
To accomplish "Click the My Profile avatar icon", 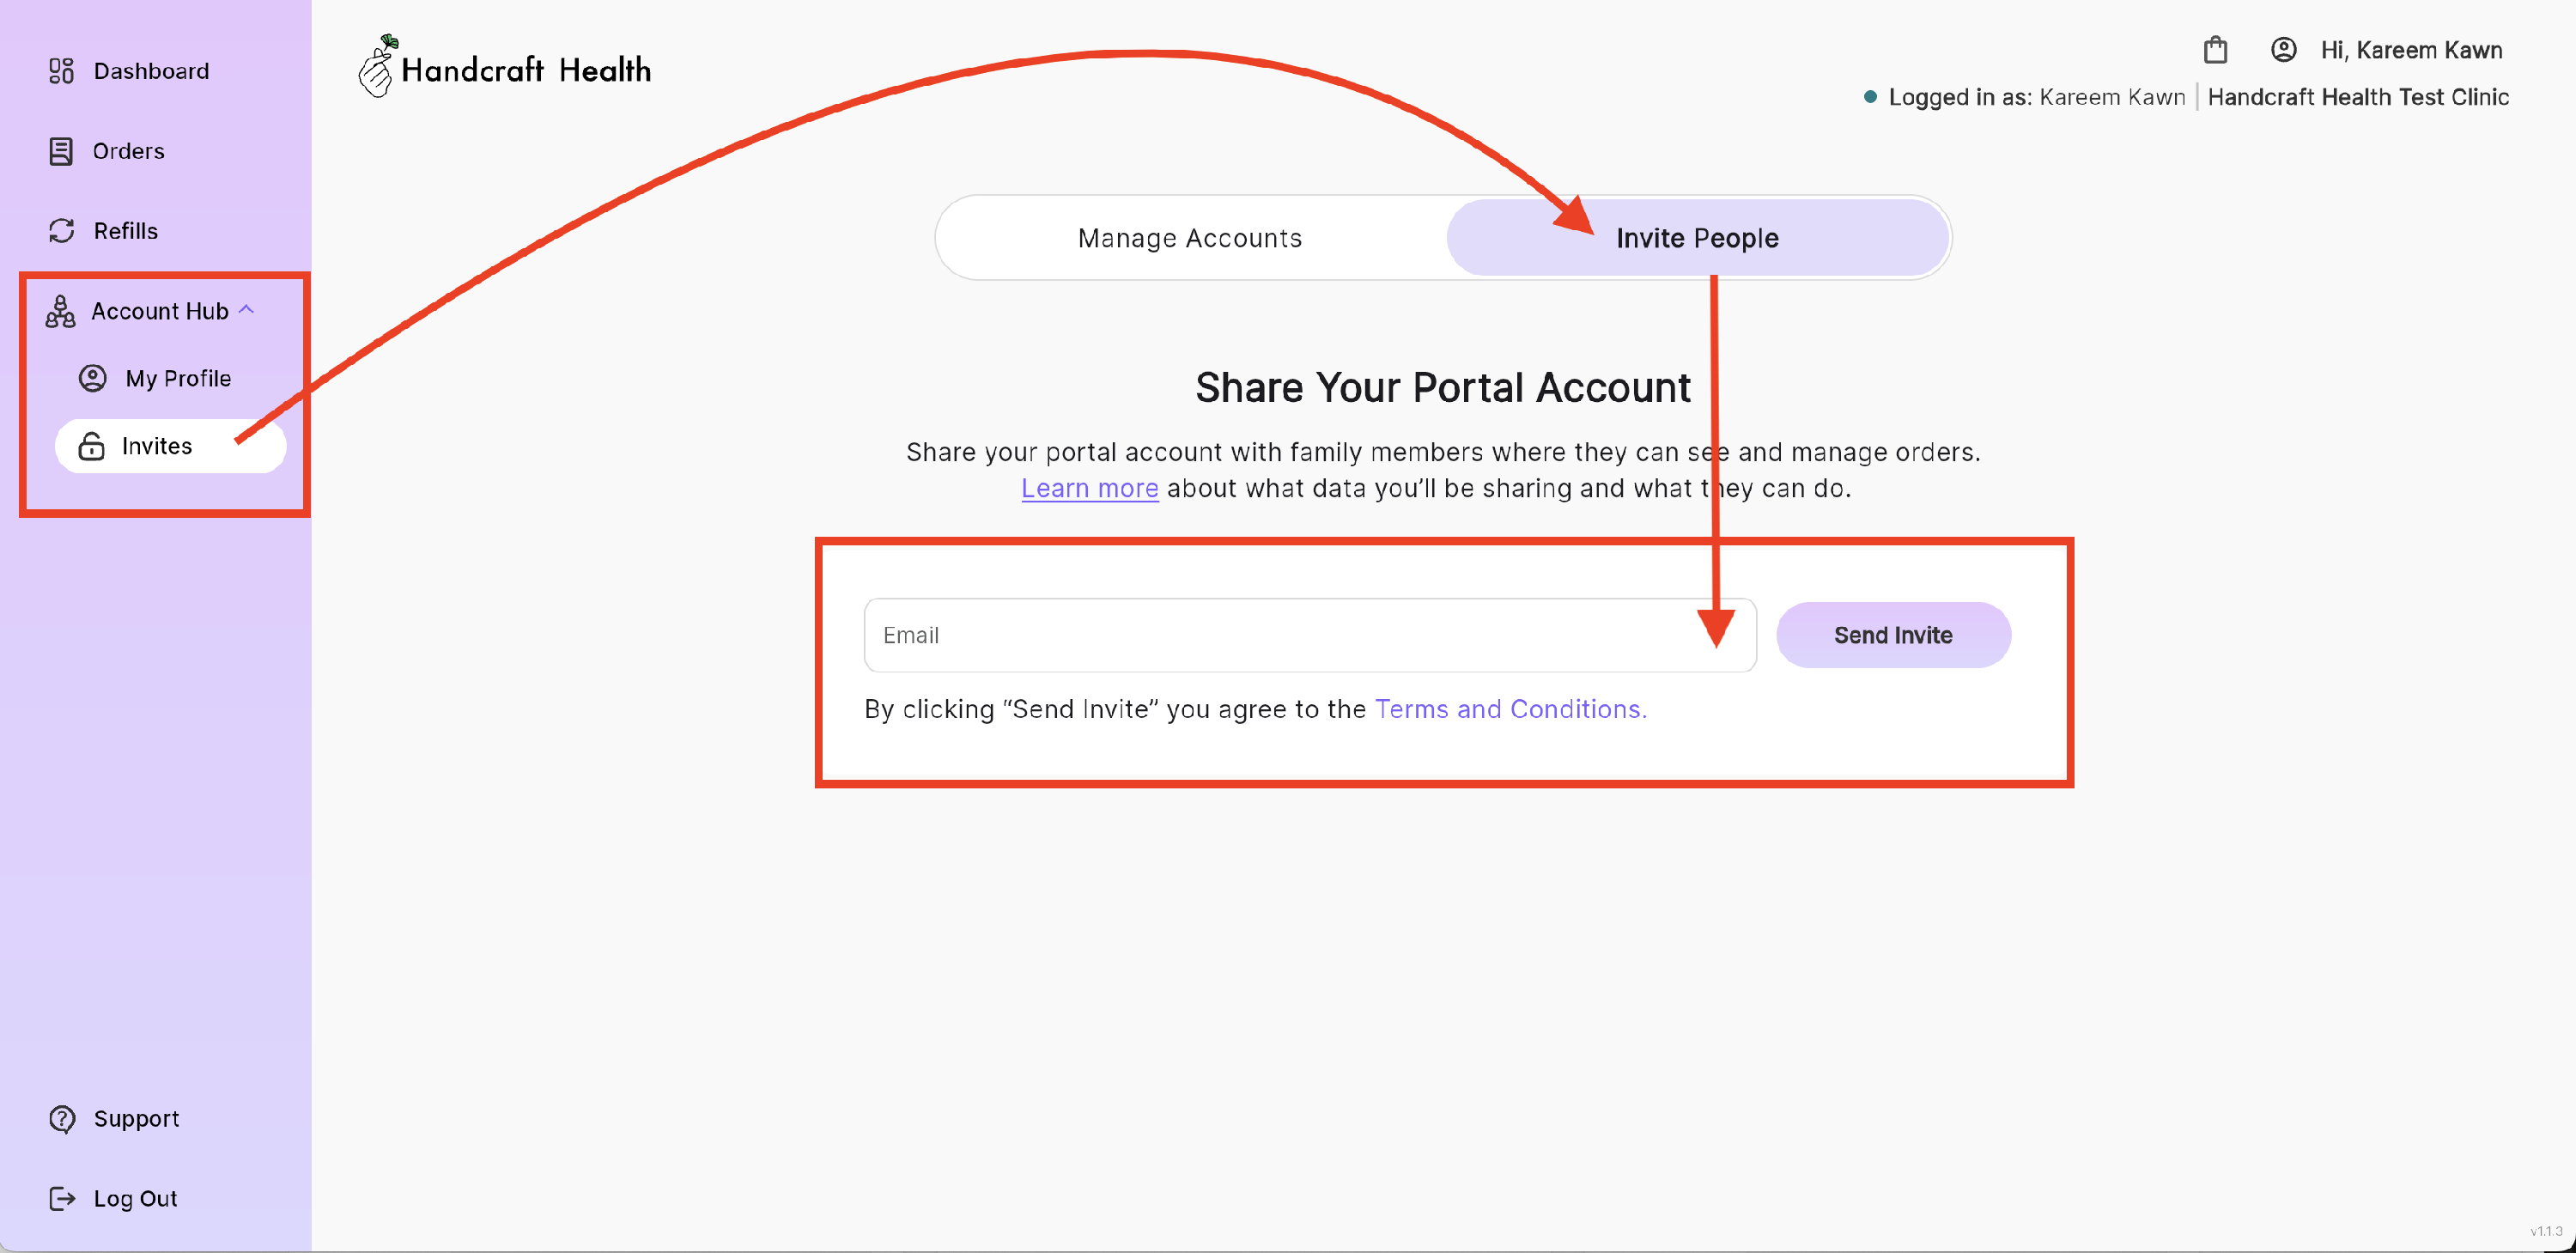I will tap(93, 378).
